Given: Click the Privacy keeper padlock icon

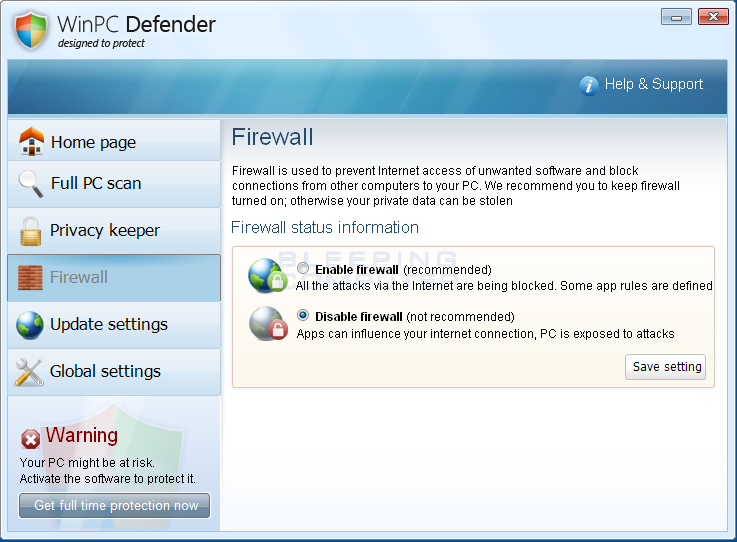Looking at the screenshot, I should click(x=31, y=231).
